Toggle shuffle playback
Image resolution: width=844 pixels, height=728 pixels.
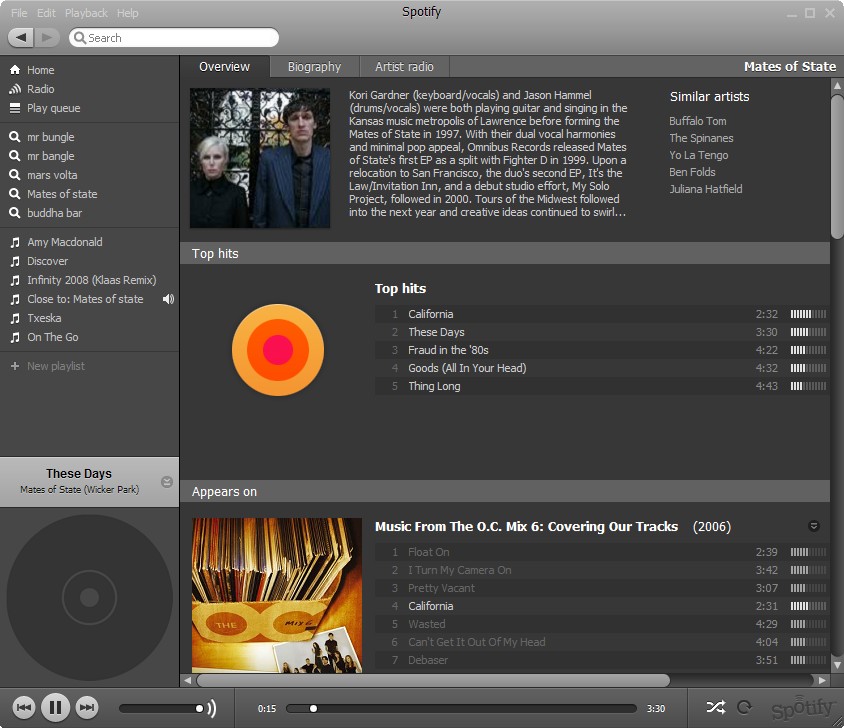(715, 707)
